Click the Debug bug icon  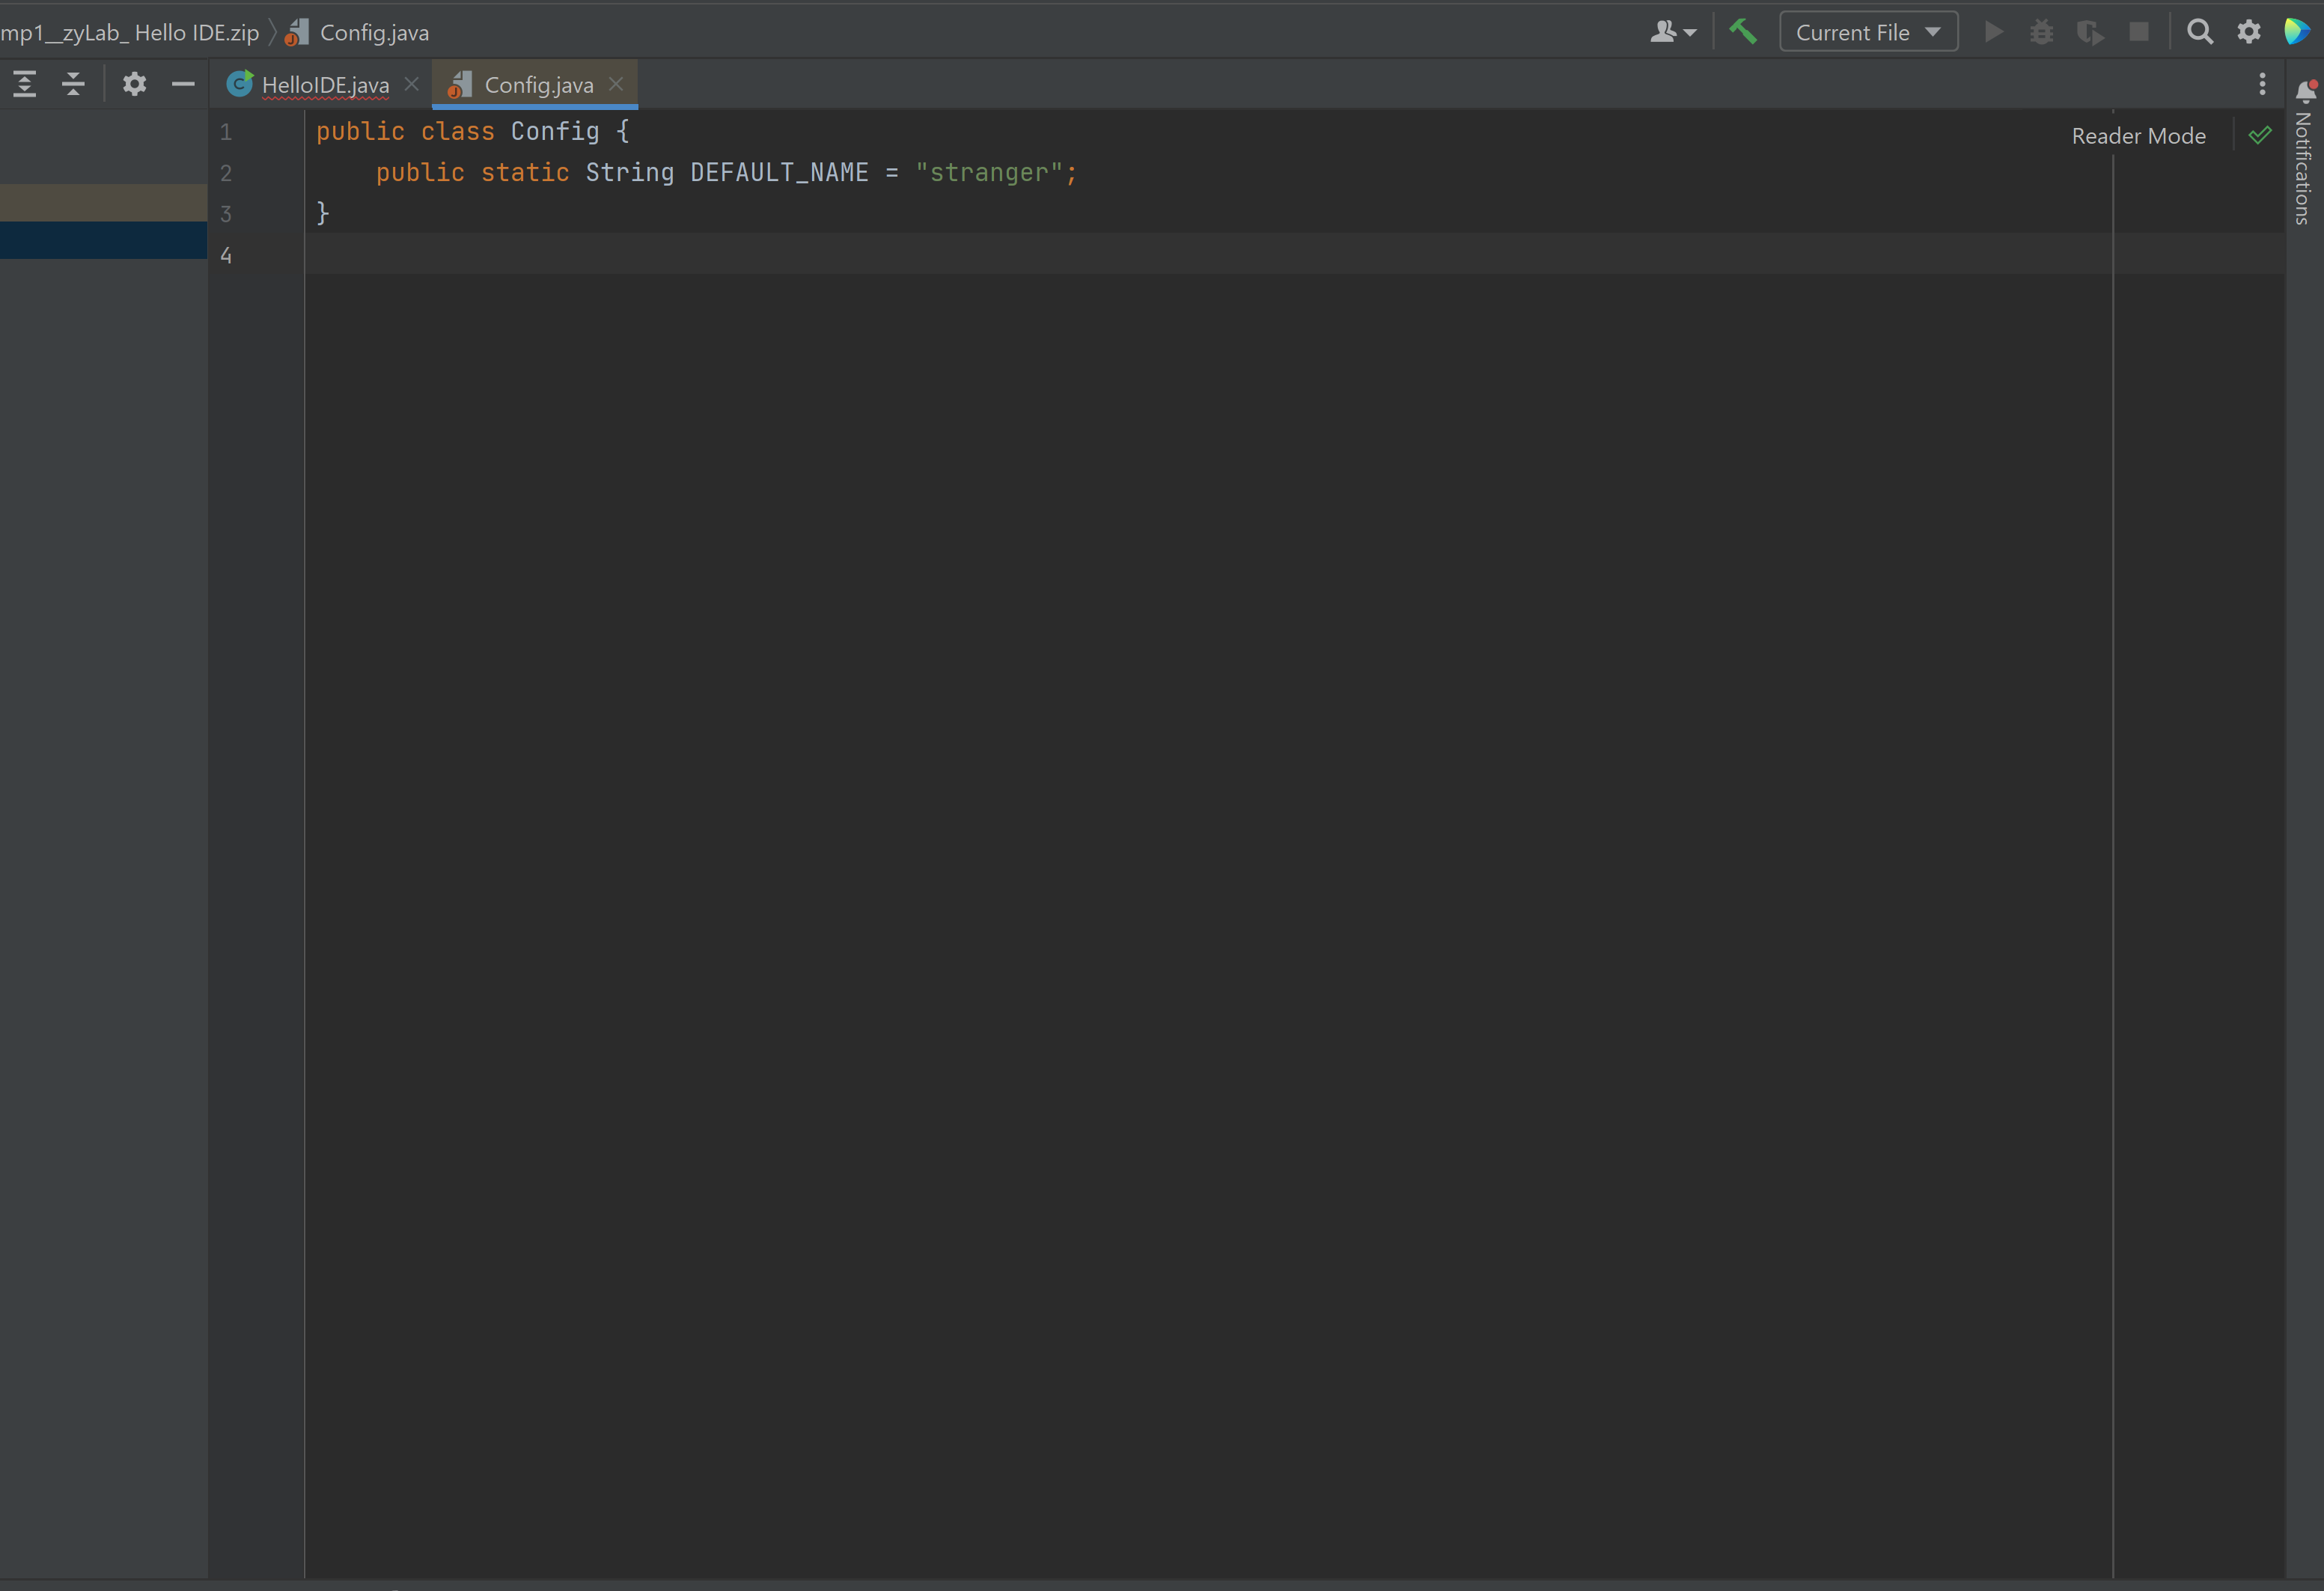[2041, 32]
